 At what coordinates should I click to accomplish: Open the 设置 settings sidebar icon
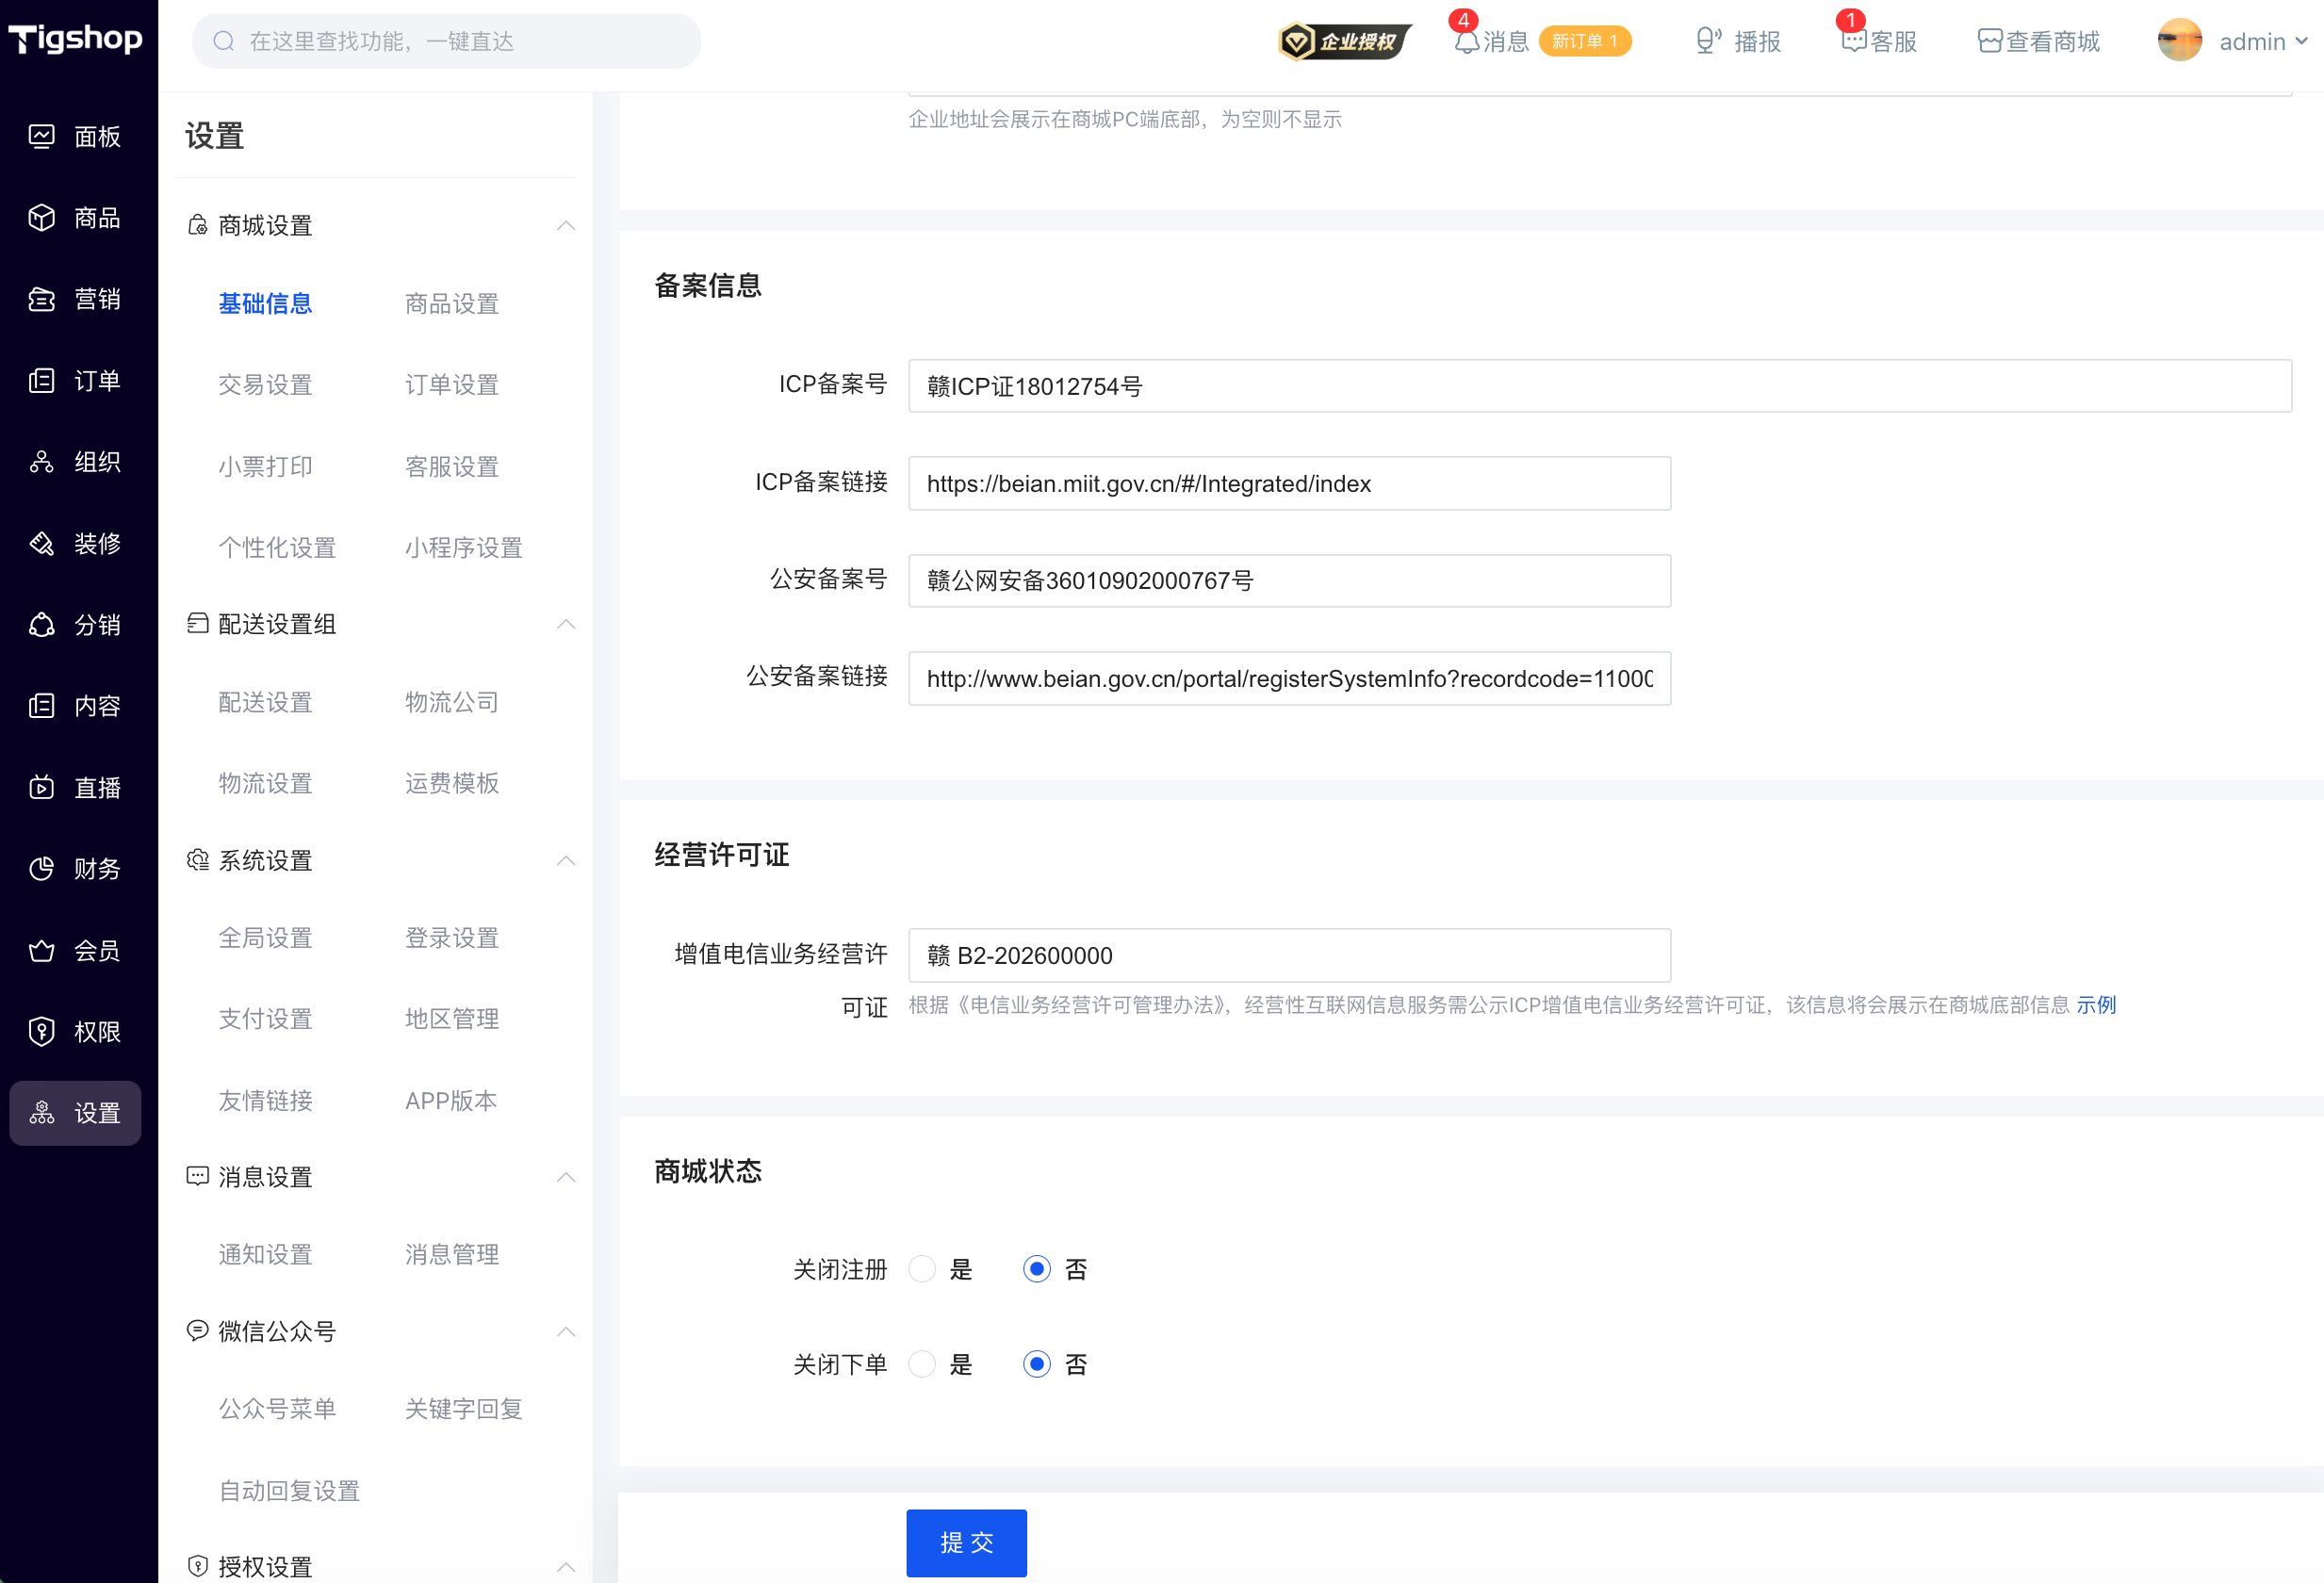pyautogui.click(x=41, y=1113)
